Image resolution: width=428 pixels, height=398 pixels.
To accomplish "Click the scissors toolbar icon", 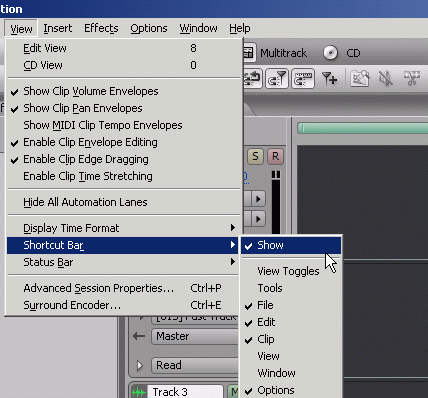I will (x=412, y=79).
